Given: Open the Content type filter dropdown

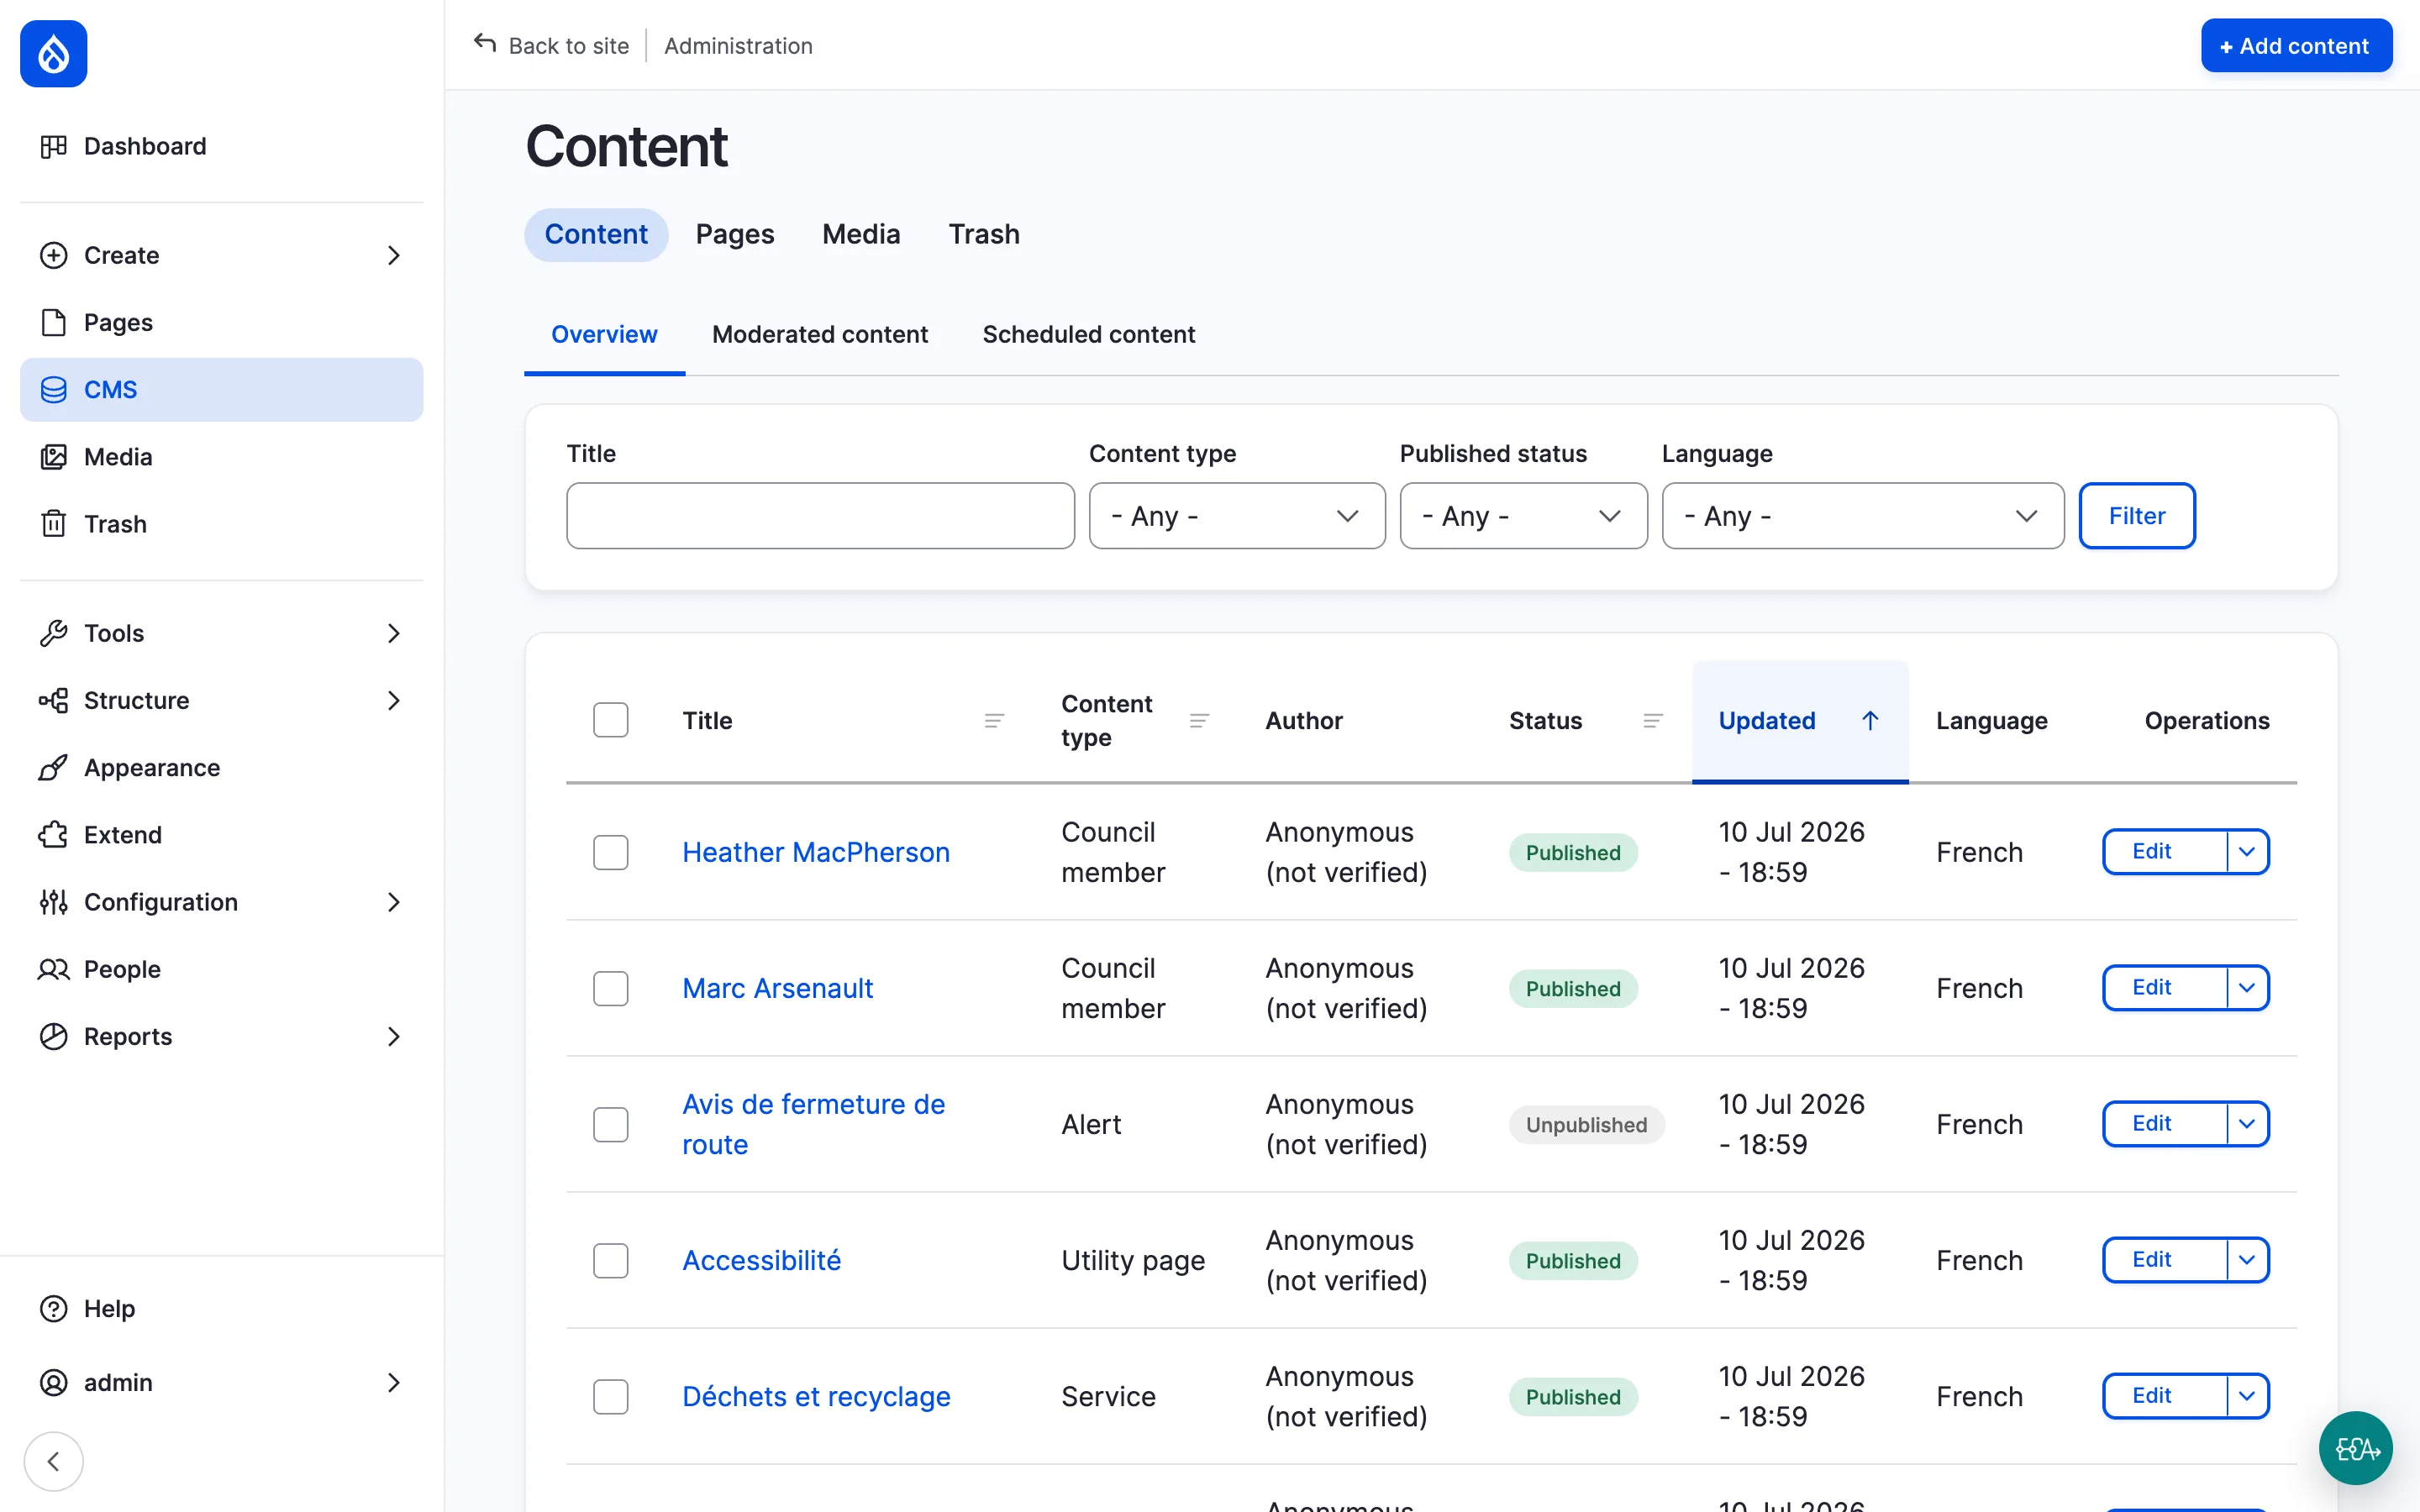Looking at the screenshot, I should point(1237,516).
